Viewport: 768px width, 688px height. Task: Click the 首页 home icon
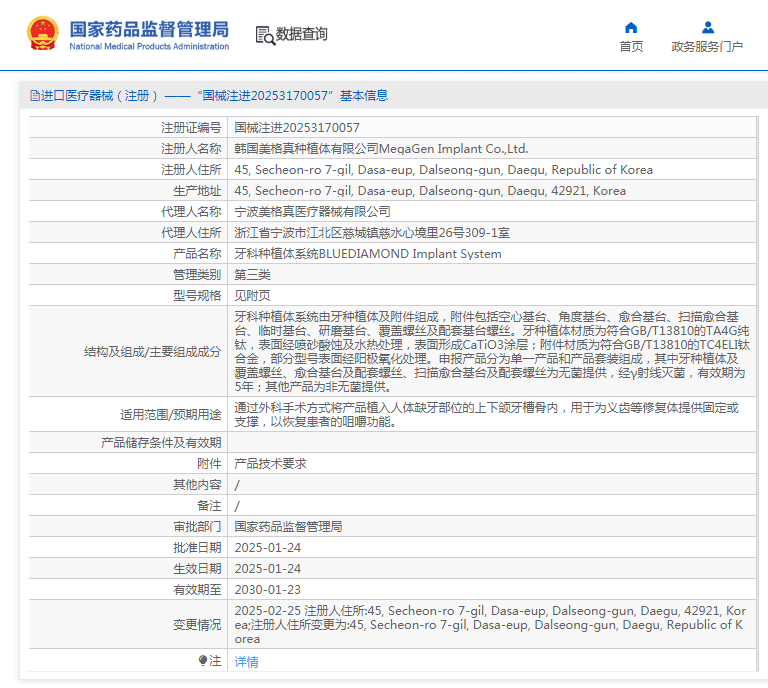click(x=631, y=27)
